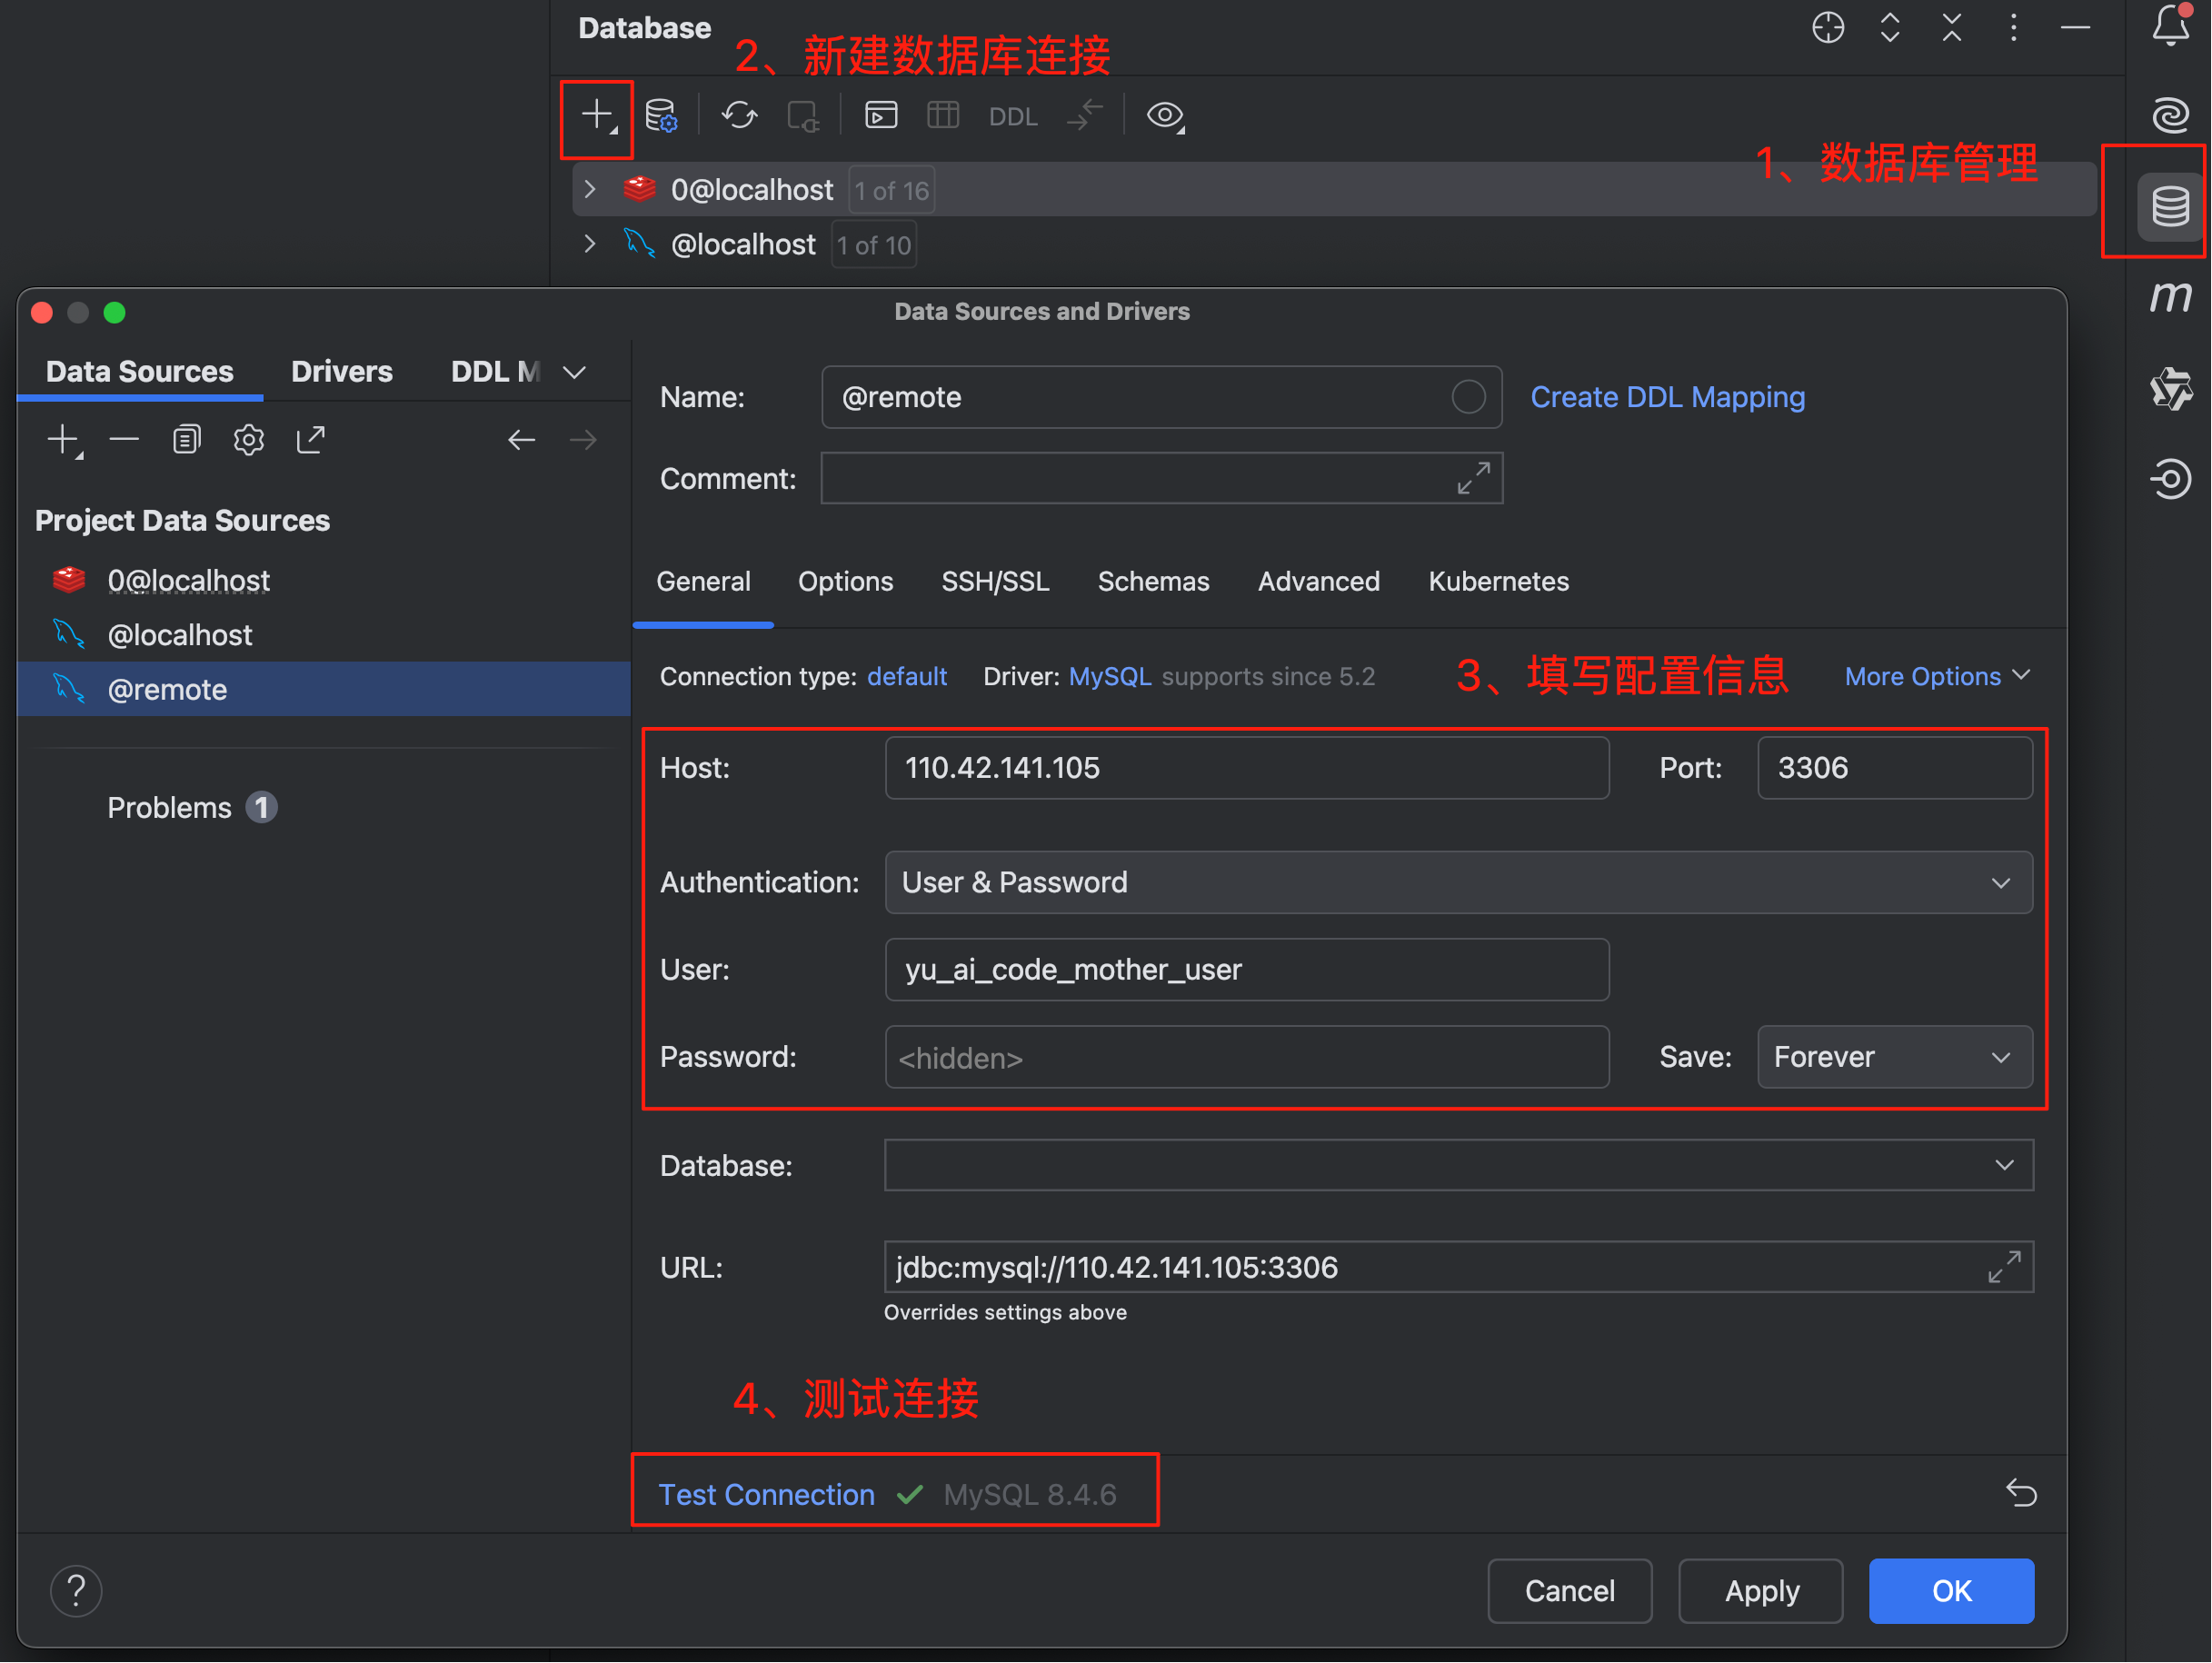Duplicate the selected data source icon

click(186, 440)
